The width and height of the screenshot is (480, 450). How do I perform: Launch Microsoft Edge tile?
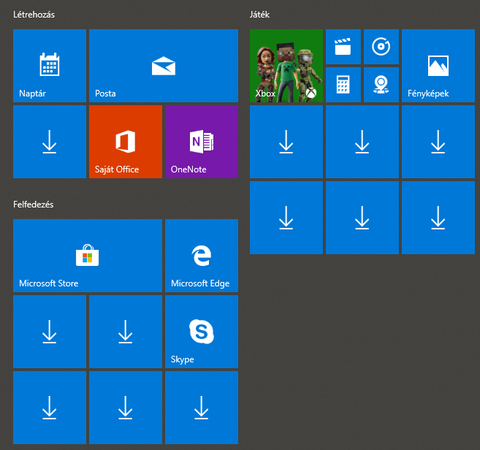(201, 256)
